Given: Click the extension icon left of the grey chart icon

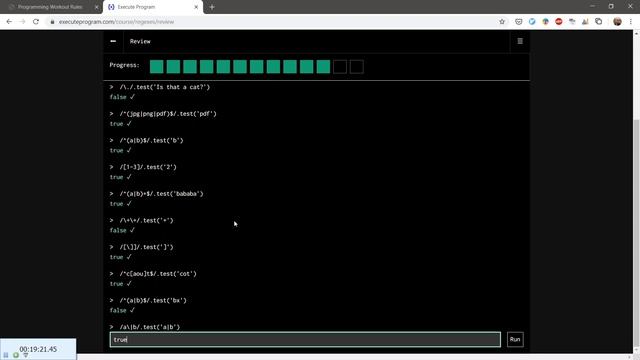Looking at the screenshot, I should click(572, 22).
